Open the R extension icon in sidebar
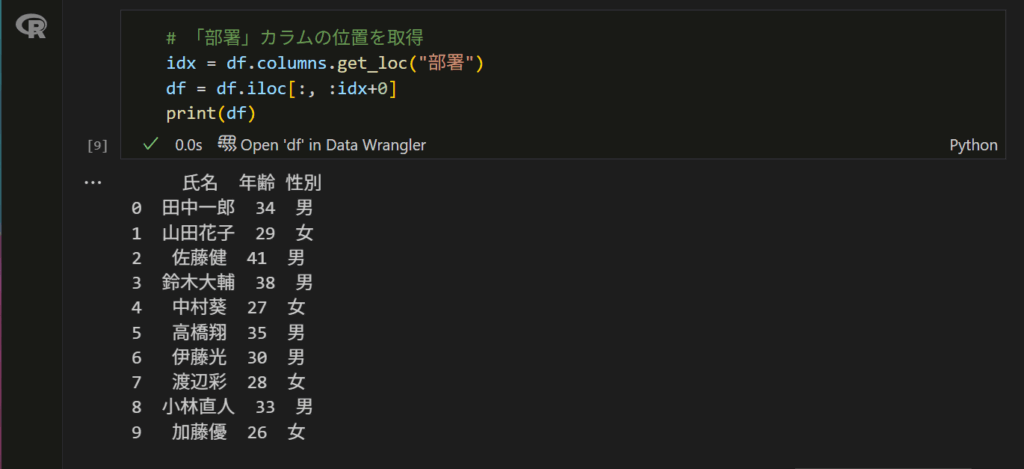Screen dimensions: 1024x469 [31, 27]
